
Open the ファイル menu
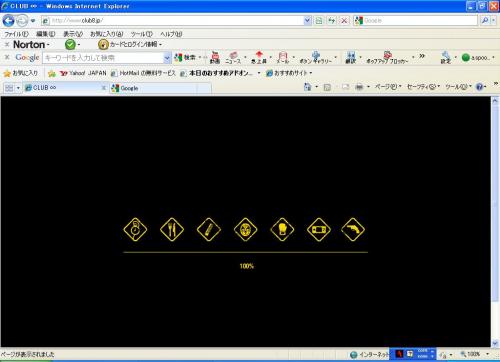[x=16, y=34]
